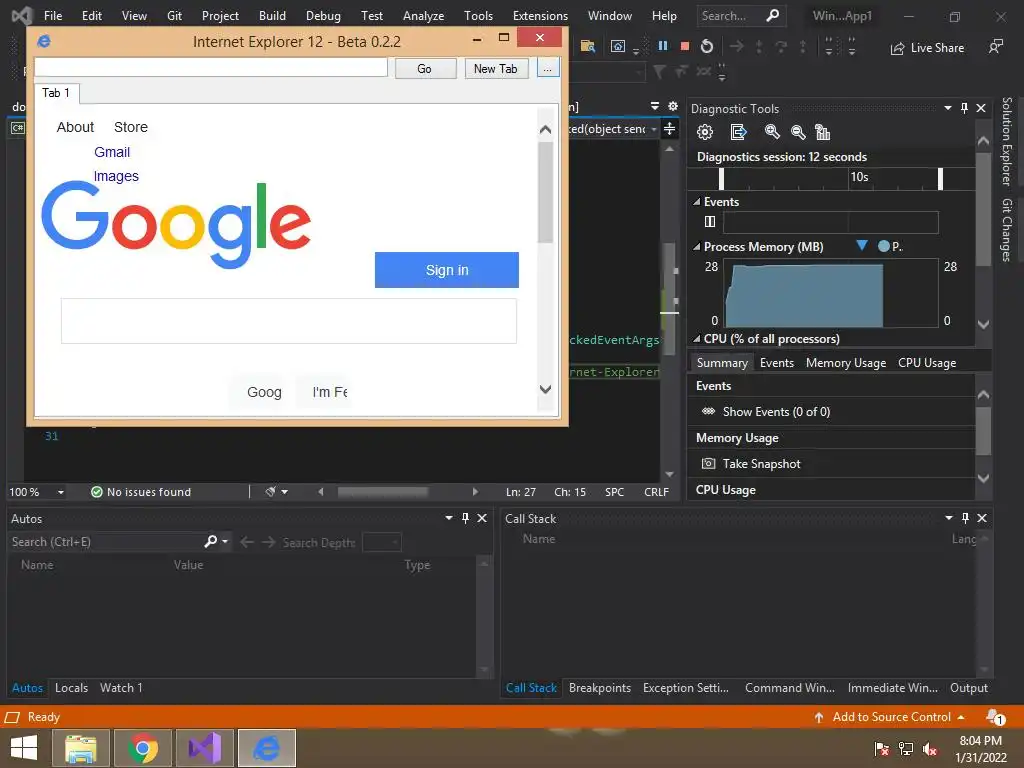Open the File menu
Screen dimensions: 1024x768
tap(53, 16)
